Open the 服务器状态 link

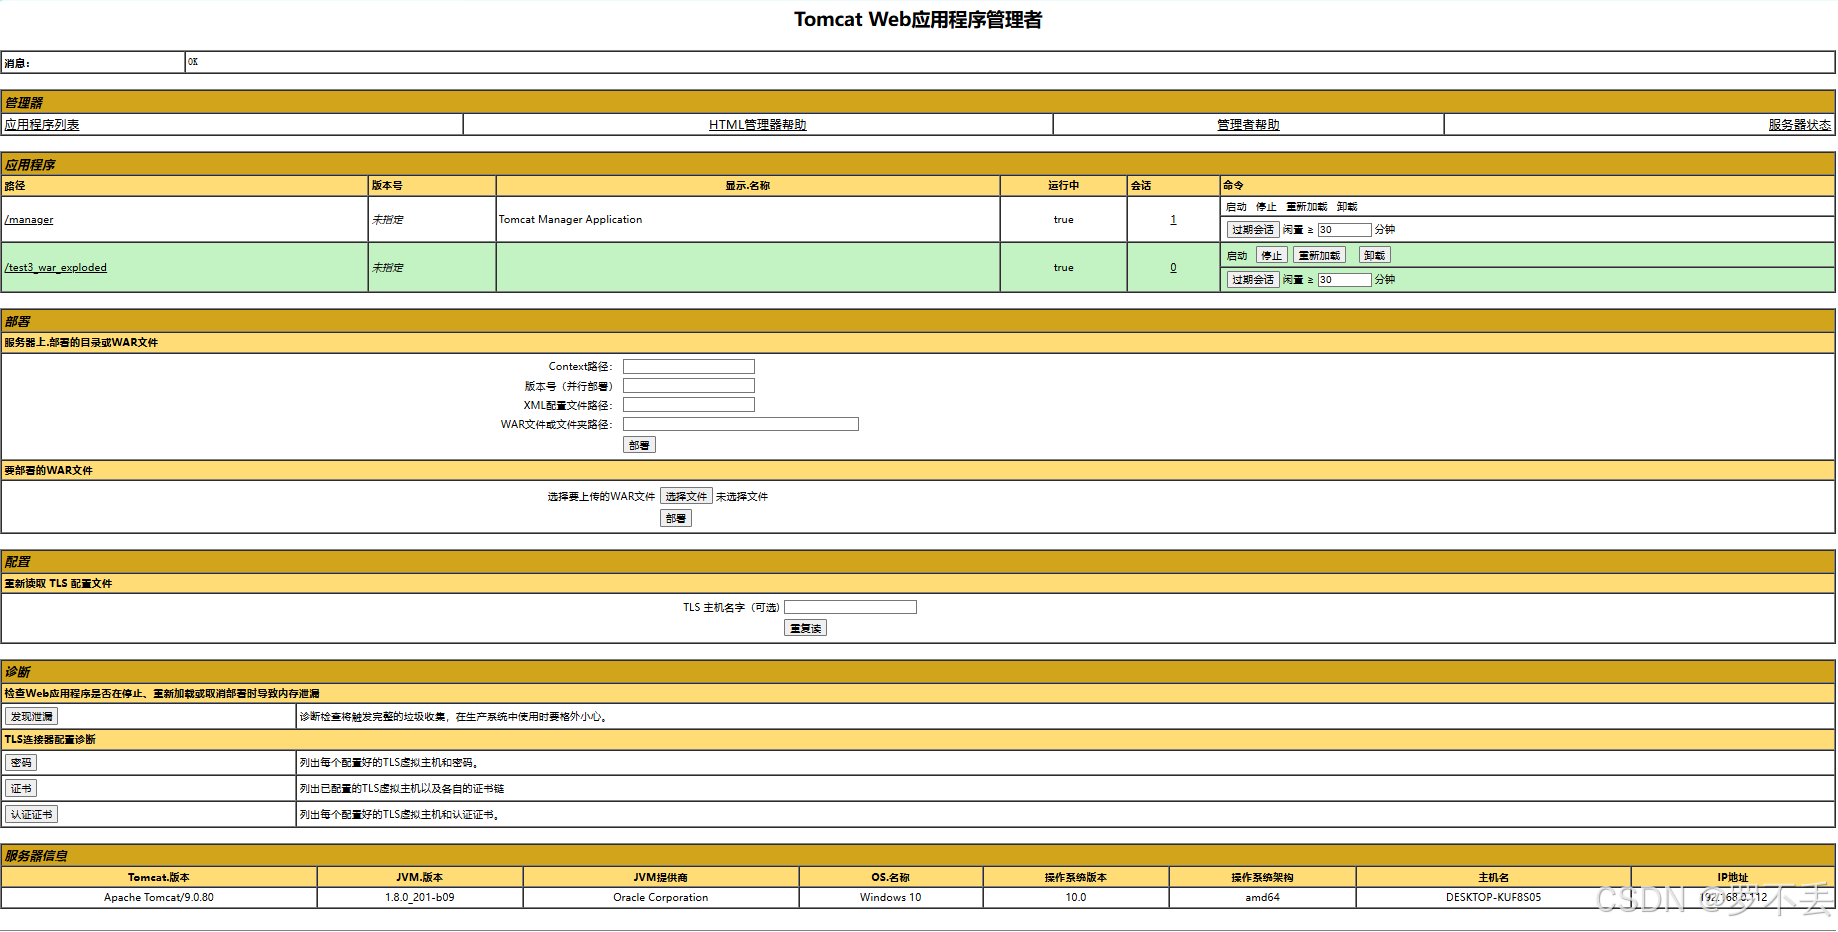tap(1799, 125)
